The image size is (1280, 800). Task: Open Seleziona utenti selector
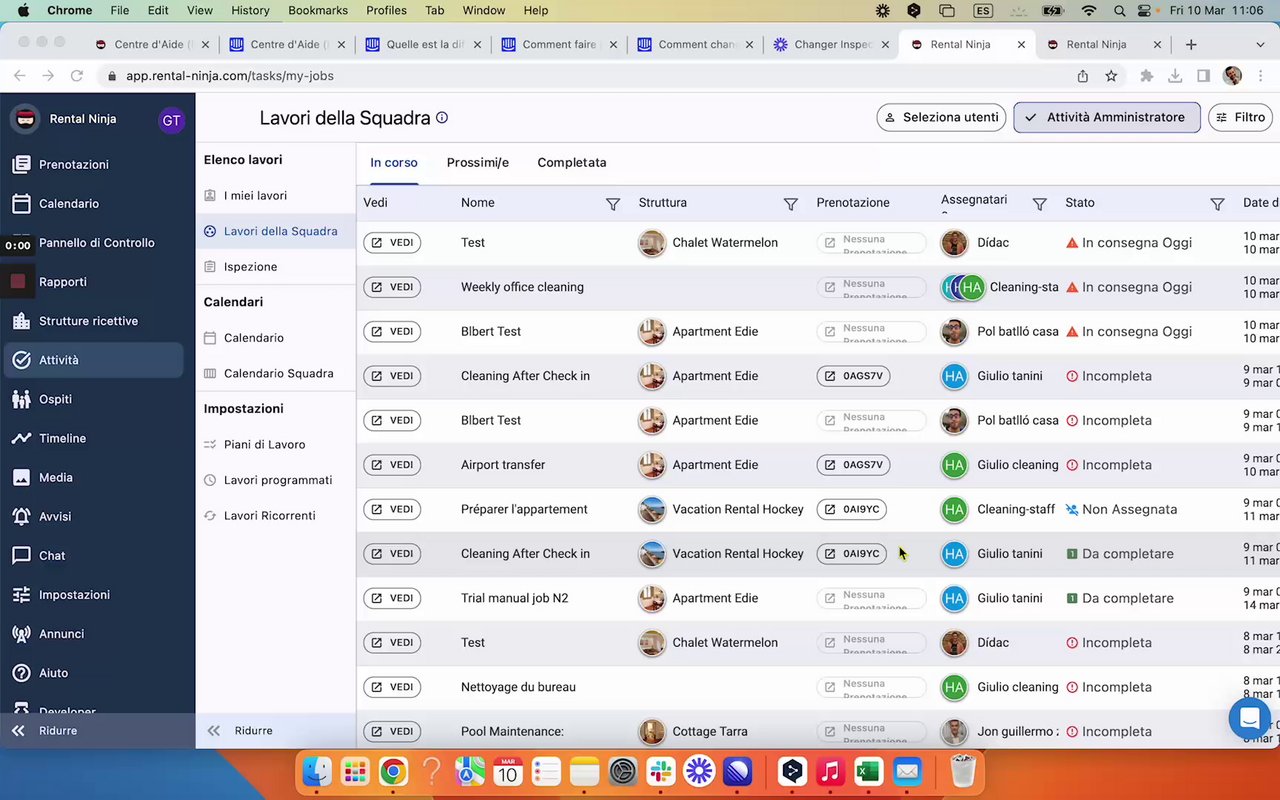pos(941,117)
